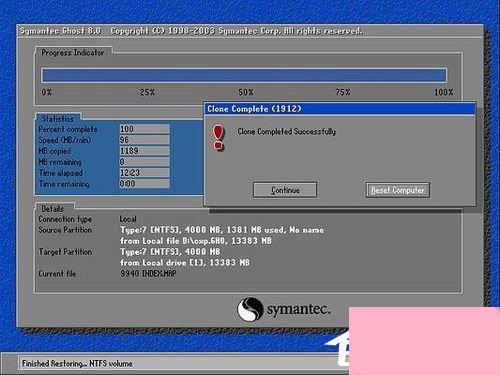Select the MB copied value field
Screen dimensions: 500x375
pos(145,151)
